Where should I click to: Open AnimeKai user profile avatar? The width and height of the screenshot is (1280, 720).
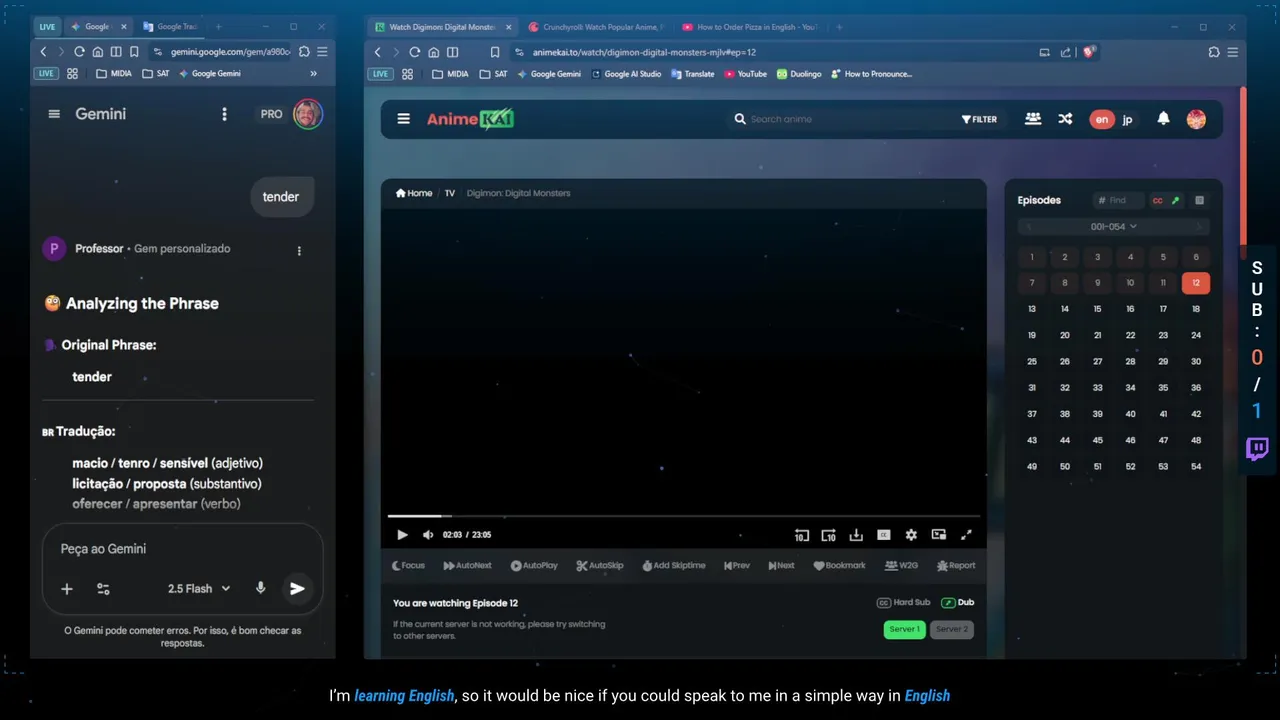tap(1196, 119)
